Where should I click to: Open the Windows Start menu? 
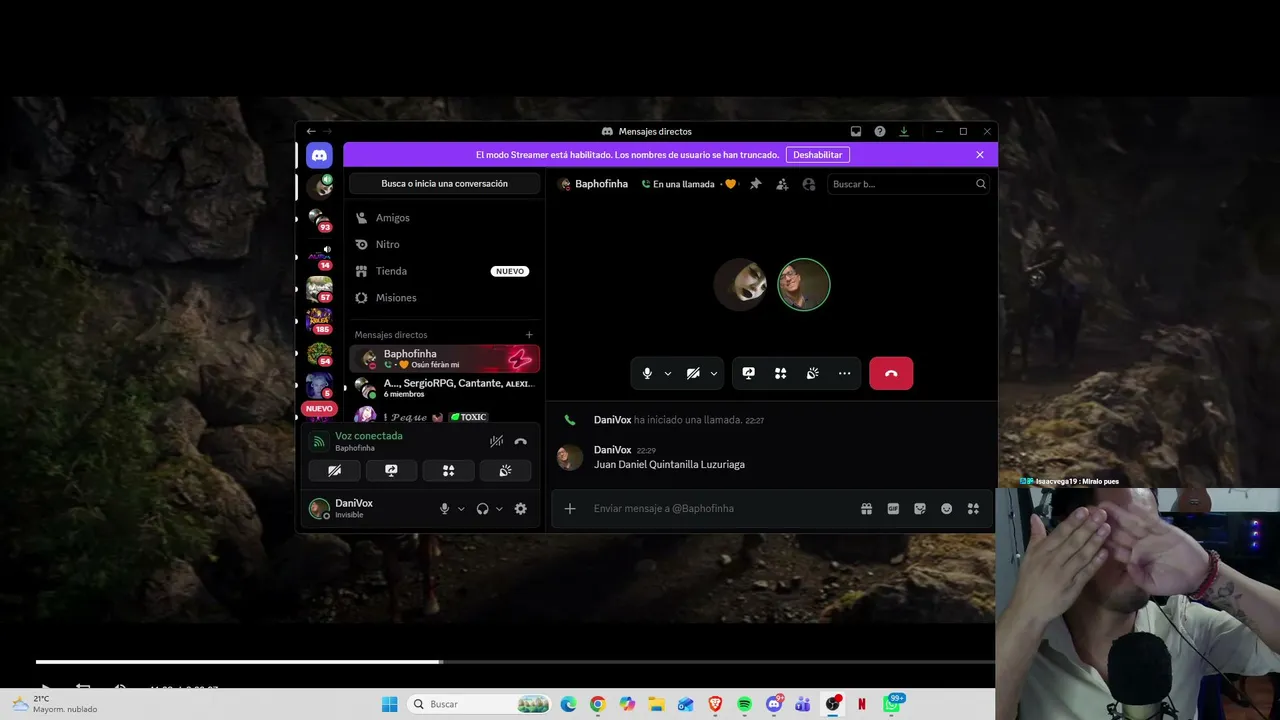(x=390, y=704)
